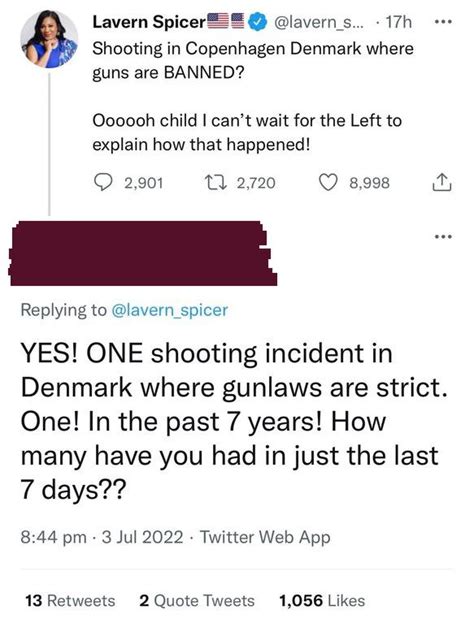Image resolution: width=474 pixels, height=623 pixels.
Task: Click the 8:44 pm timestamp
Action: [53, 537]
